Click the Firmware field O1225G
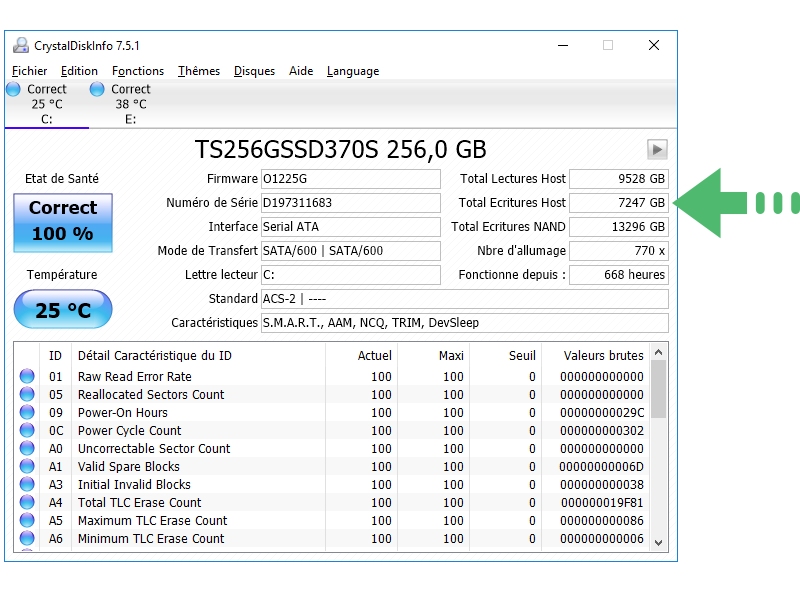Image resolution: width=800 pixels, height=600 pixels. [x=351, y=179]
